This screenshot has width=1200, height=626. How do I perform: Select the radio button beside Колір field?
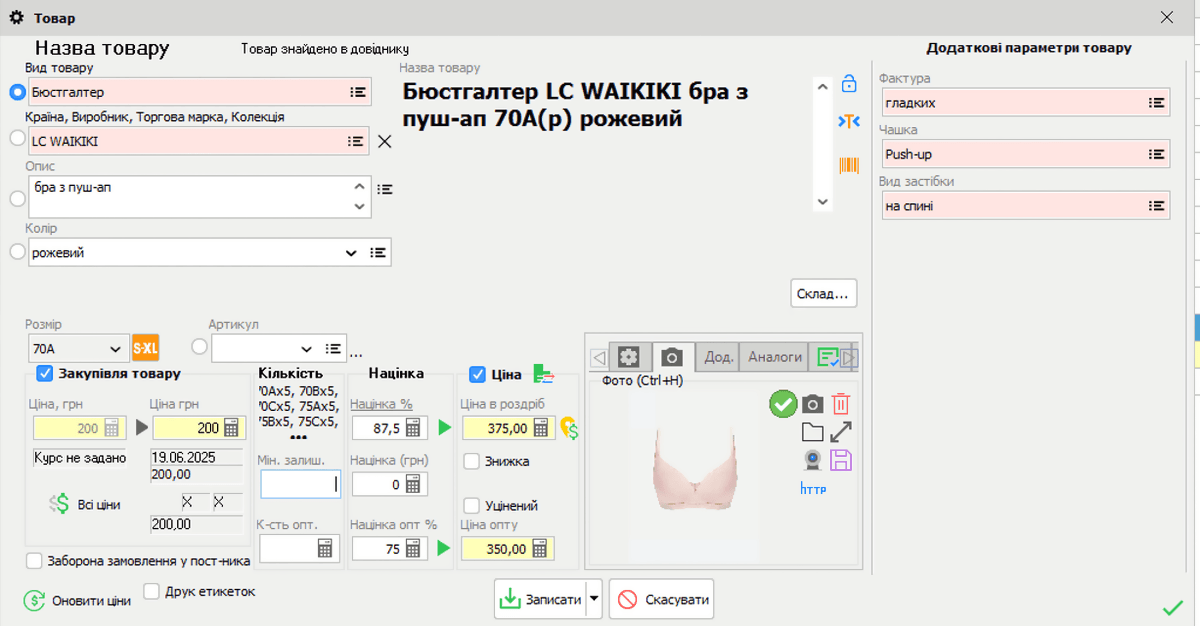tap(17, 252)
